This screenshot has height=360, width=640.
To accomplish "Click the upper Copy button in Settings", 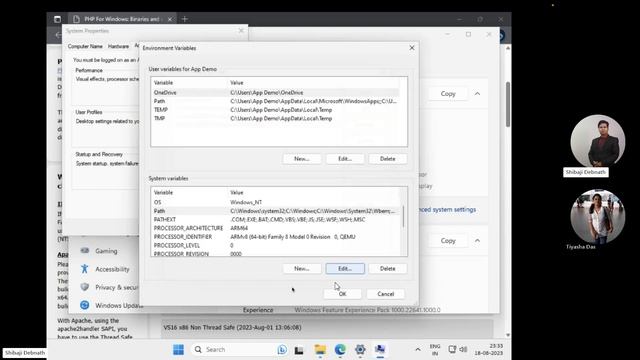I will (x=448, y=94).
